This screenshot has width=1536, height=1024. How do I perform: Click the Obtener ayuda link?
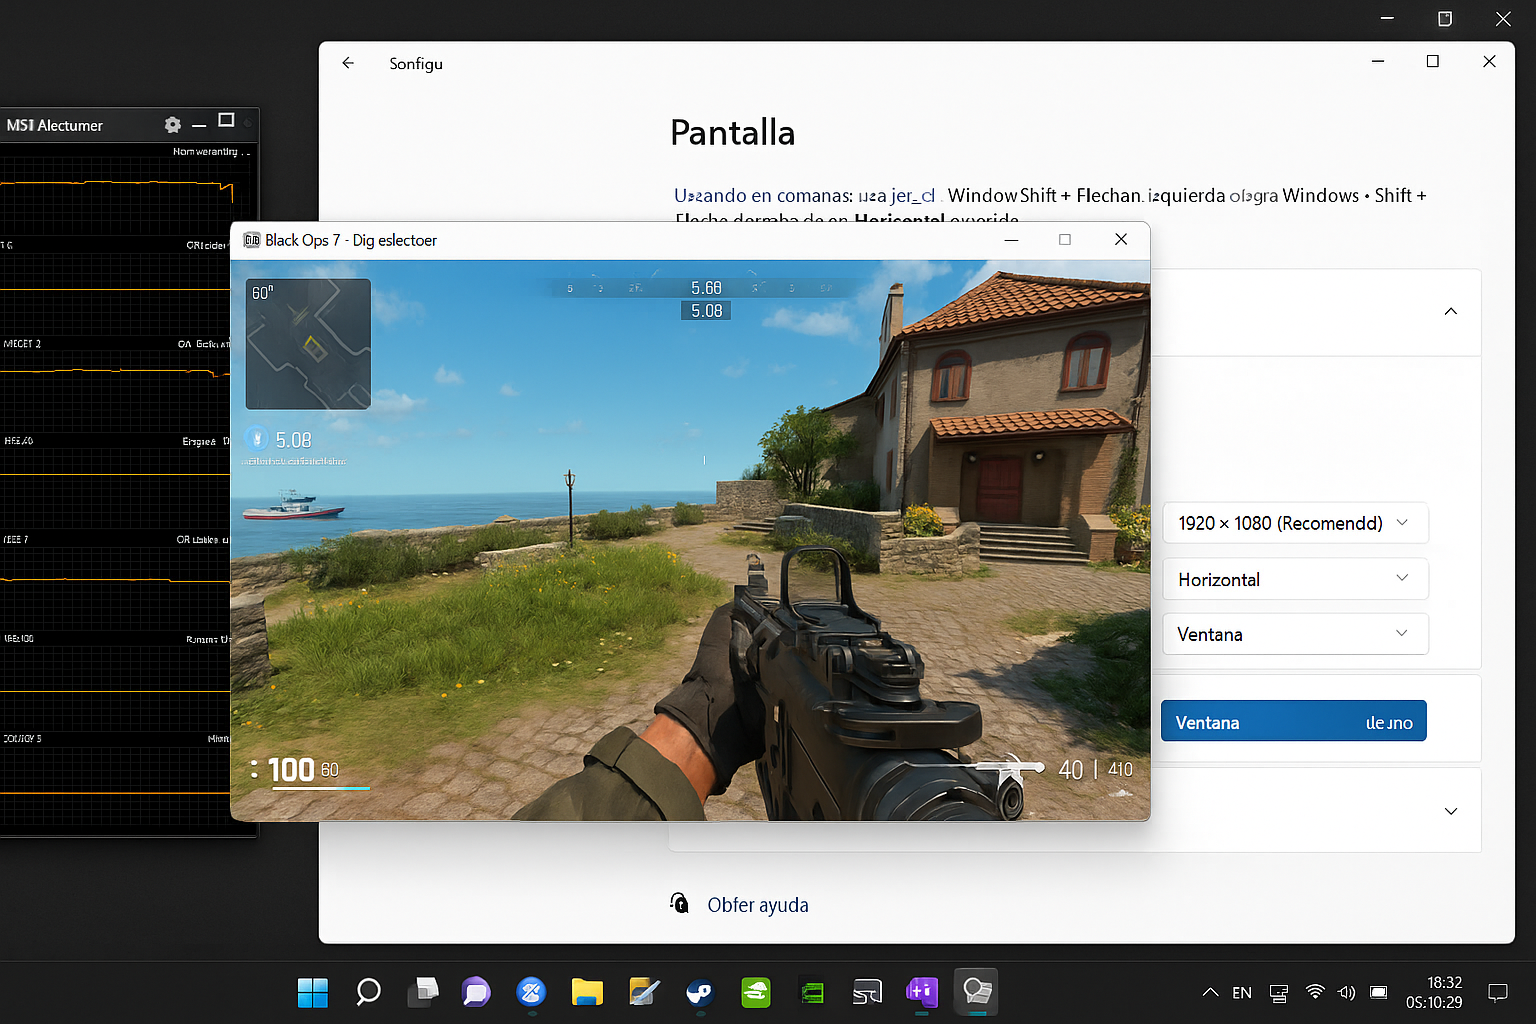(x=758, y=904)
